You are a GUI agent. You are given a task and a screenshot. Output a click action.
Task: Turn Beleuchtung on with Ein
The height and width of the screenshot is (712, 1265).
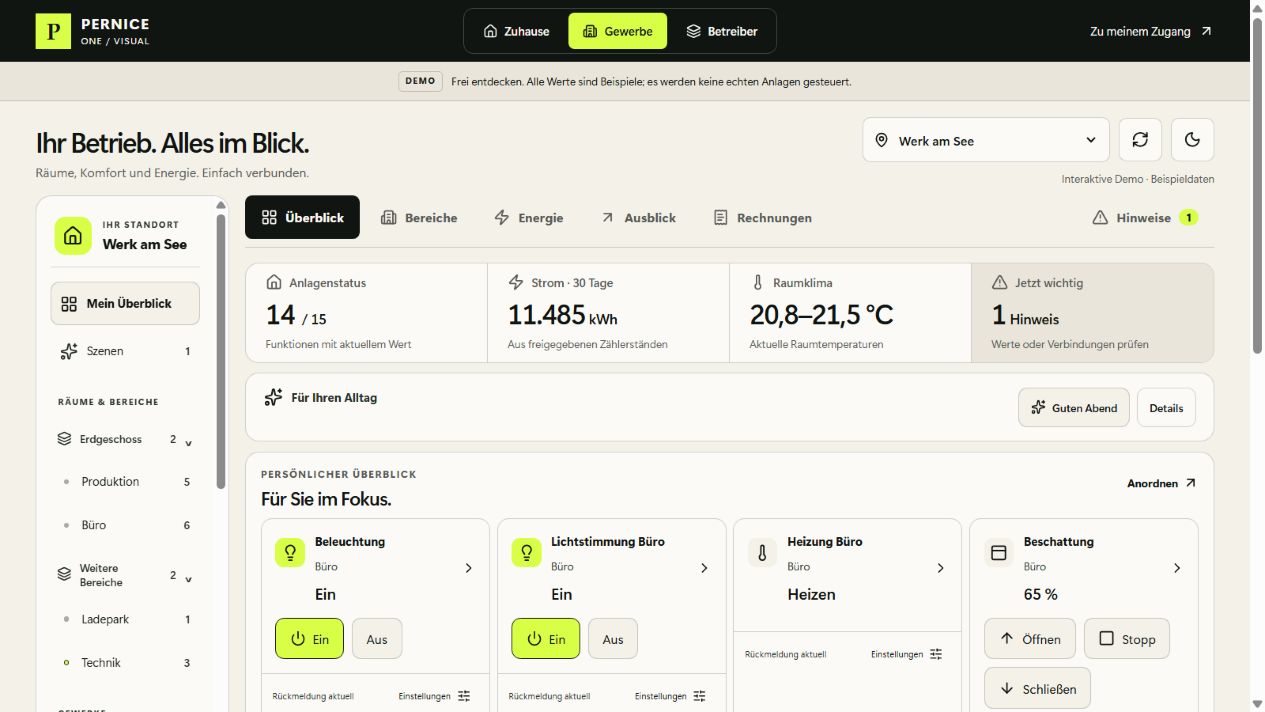pyautogui.click(x=309, y=639)
